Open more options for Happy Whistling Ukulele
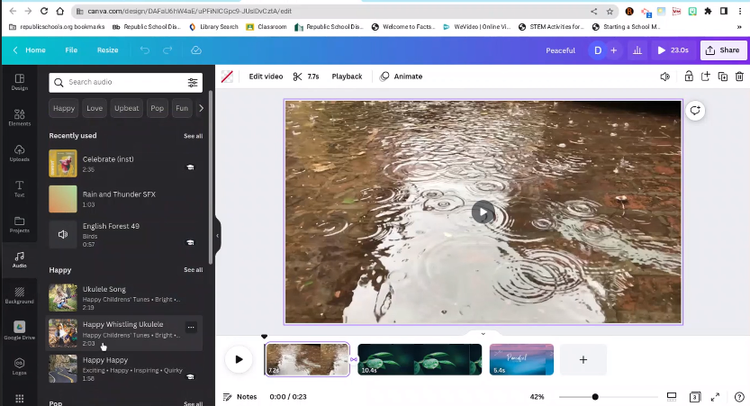Viewport: 750px width, 406px height. pyautogui.click(x=191, y=327)
